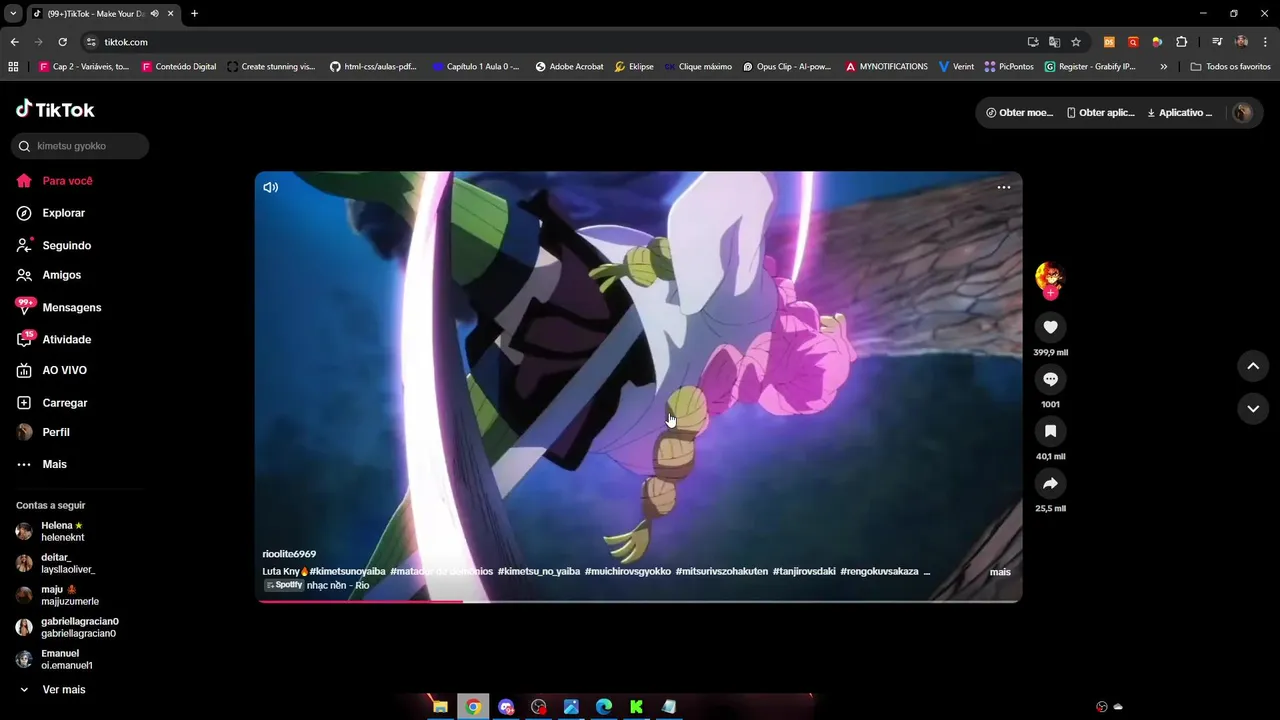Open the #muichirovsgyokko hashtag
Screen dimensions: 1280x720
(627, 571)
